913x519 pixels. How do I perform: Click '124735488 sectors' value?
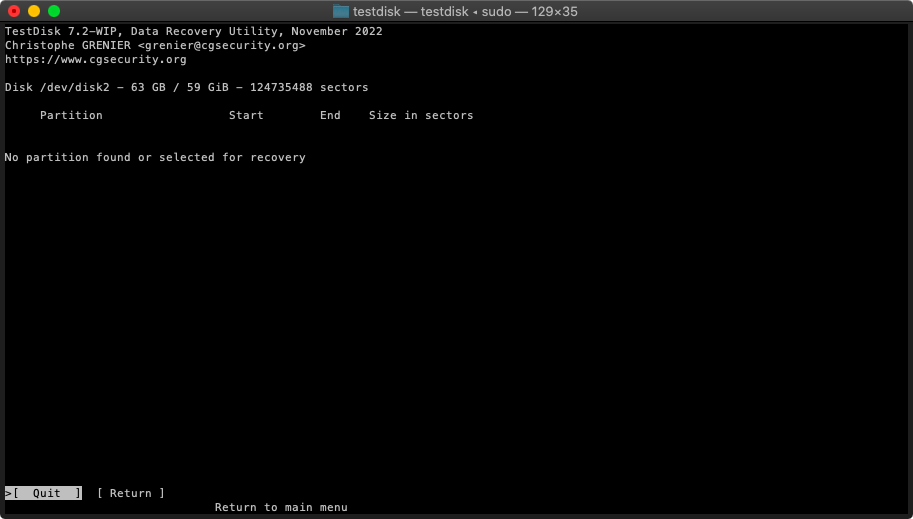click(x=309, y=87)
